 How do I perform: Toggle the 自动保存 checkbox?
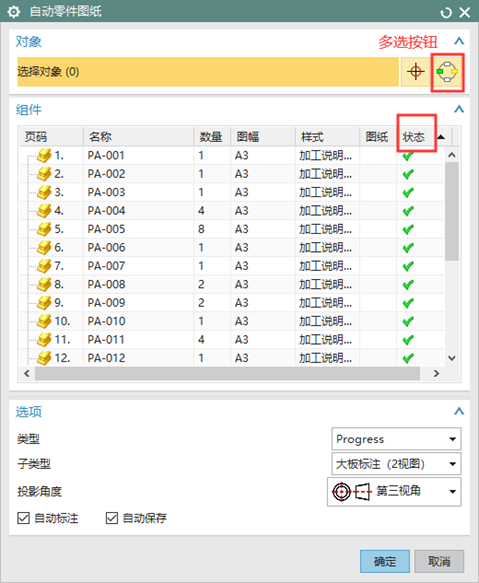112,518
